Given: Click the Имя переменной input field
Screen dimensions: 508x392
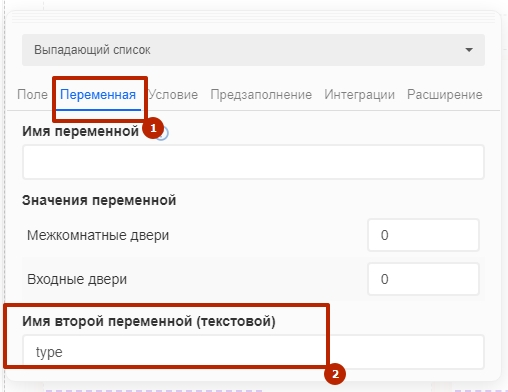Looking at the screenshot, I should [x=253, y=162].
